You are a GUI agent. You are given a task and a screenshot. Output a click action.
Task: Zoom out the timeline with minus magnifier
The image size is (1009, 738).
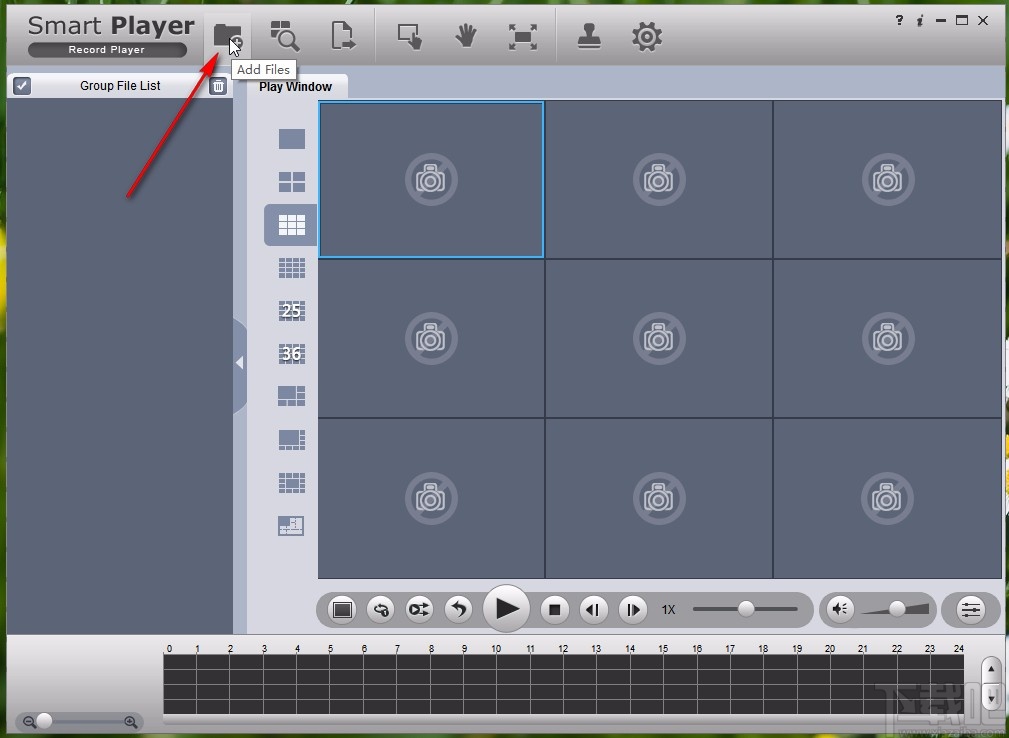click(x=29, y=722)
